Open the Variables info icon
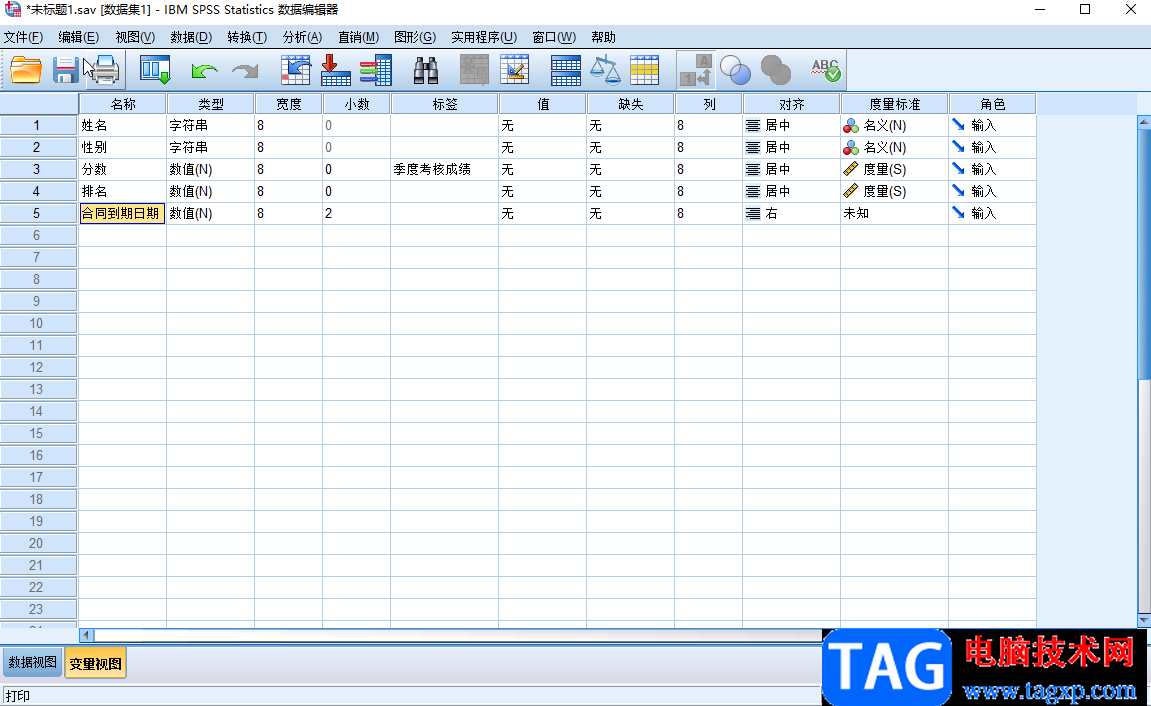Viewport: 1151px width, 706px height. (x=376, y=70)
